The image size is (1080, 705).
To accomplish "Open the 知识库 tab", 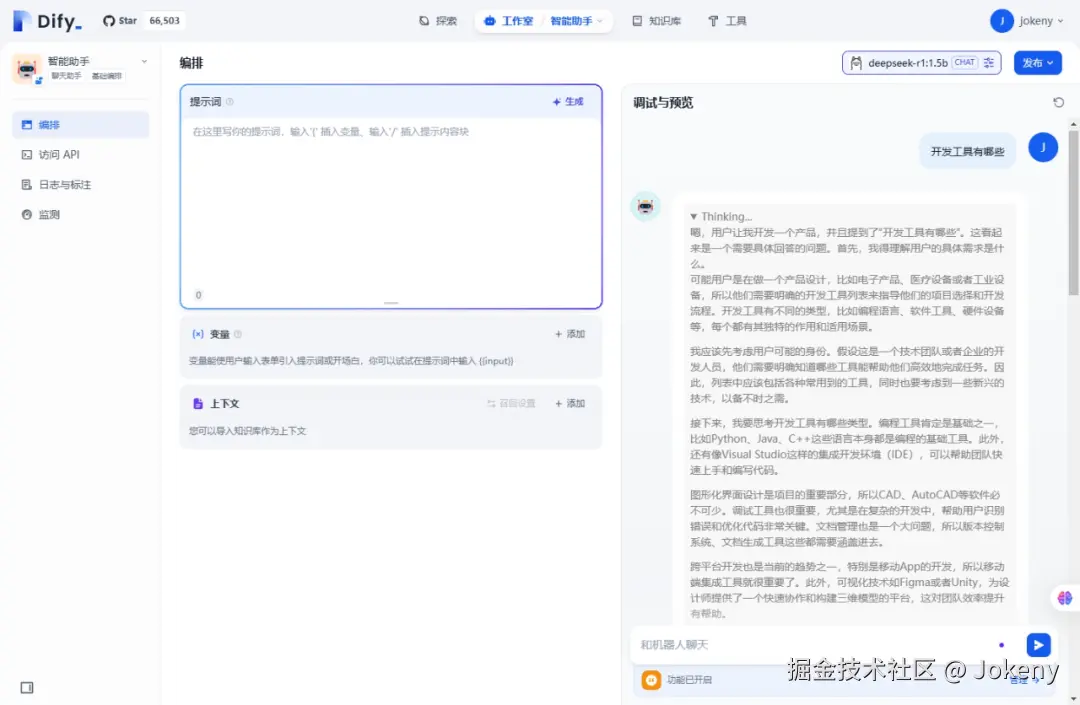I will 657,21.
